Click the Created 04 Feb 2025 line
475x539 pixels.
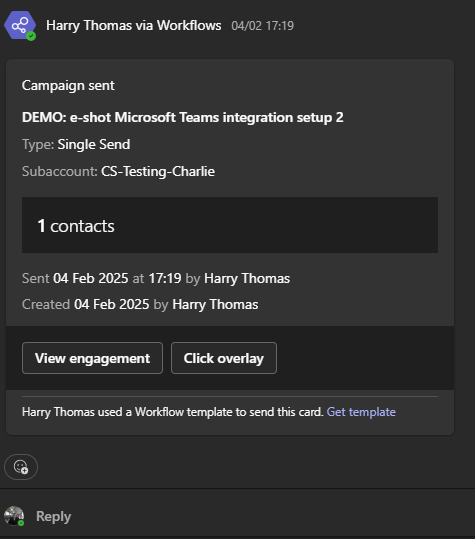140,305
